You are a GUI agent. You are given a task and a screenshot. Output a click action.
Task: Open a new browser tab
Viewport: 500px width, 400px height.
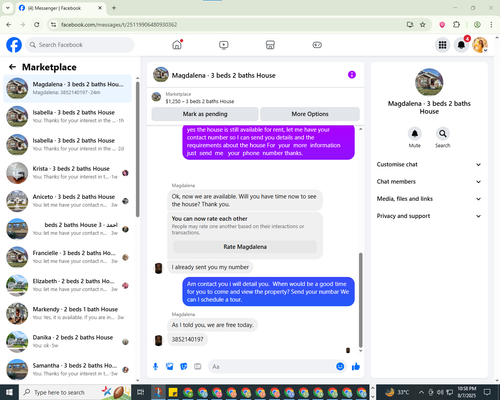[114, 8]
